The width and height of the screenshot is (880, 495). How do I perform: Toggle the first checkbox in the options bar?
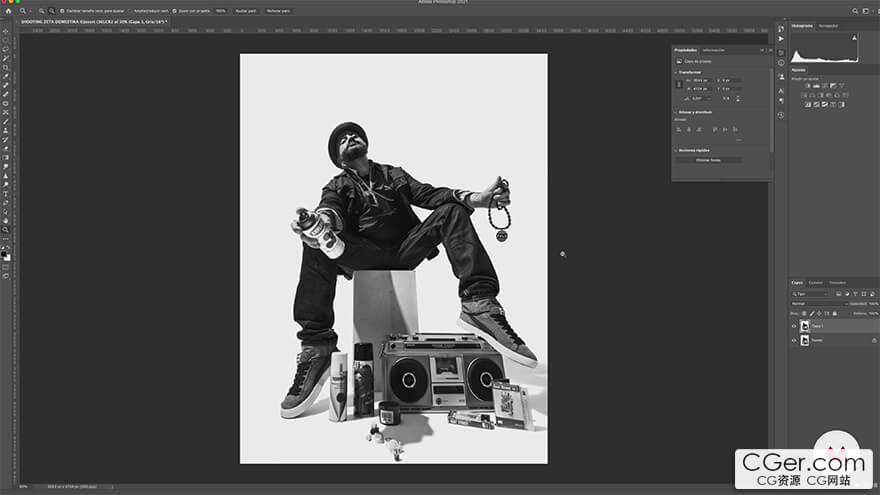tap(62, 10)
